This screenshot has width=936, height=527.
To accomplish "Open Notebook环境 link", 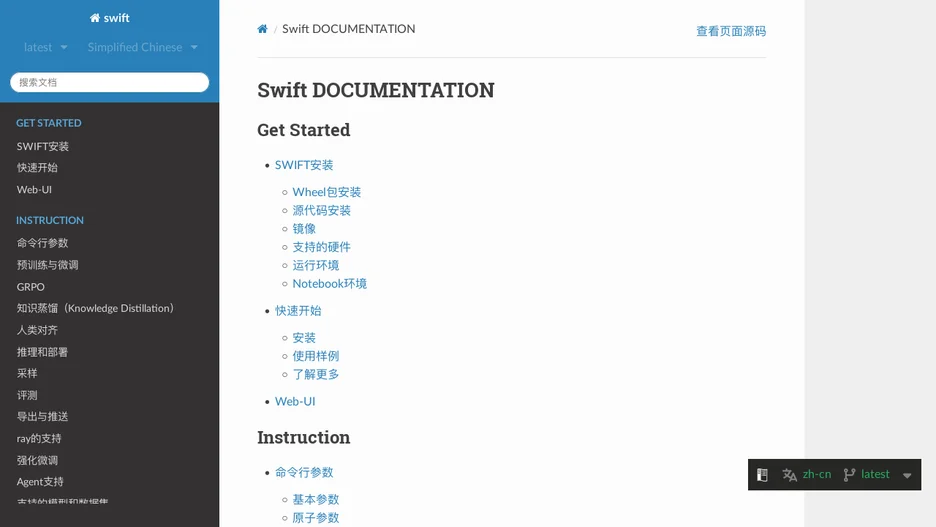I will (330, 283).
